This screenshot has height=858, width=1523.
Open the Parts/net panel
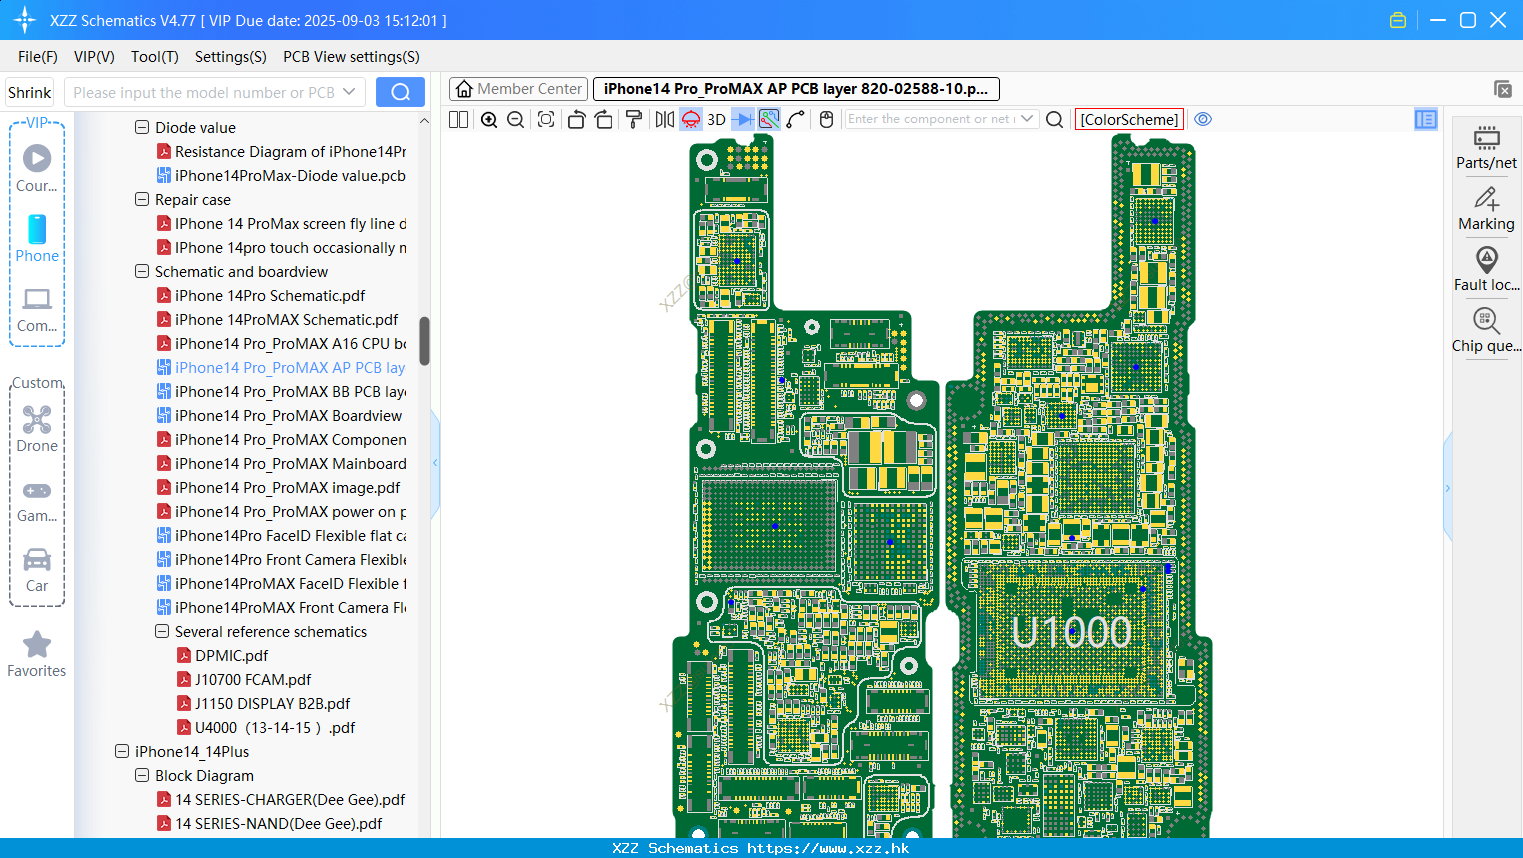click(x=1486, y=147)
